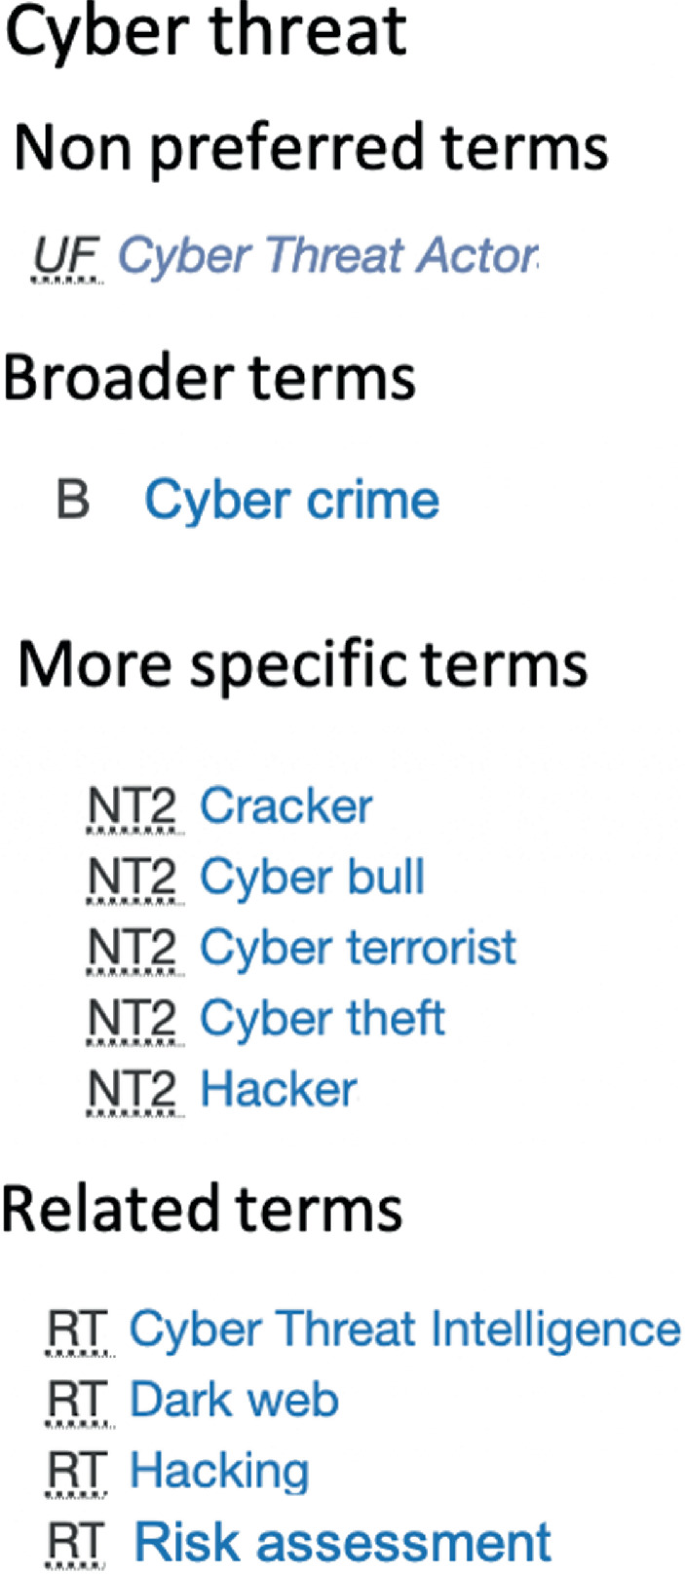Select the Cyber terrorist link

click(358, 948)
